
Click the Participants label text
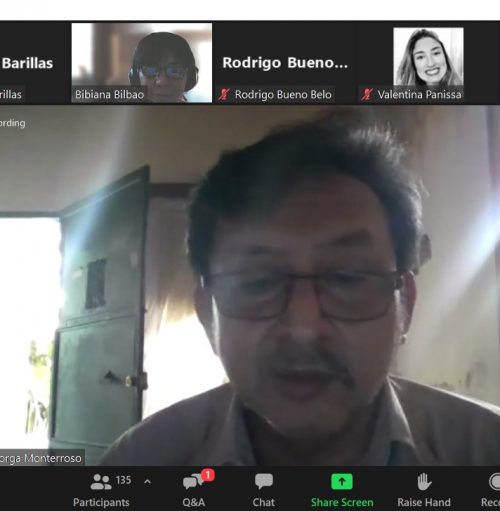101,502
